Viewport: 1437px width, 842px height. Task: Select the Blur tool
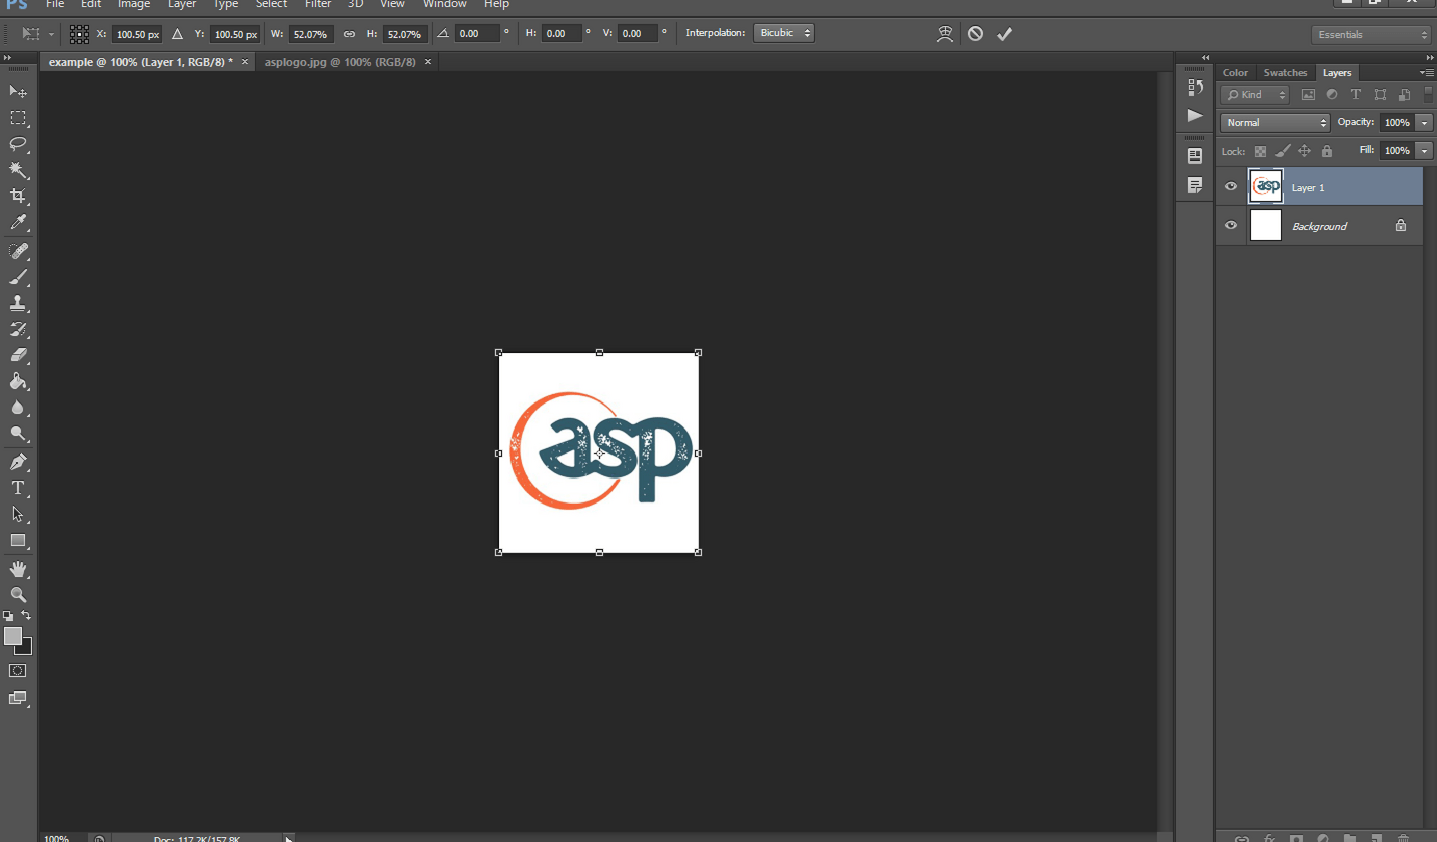tap(18, 408)
